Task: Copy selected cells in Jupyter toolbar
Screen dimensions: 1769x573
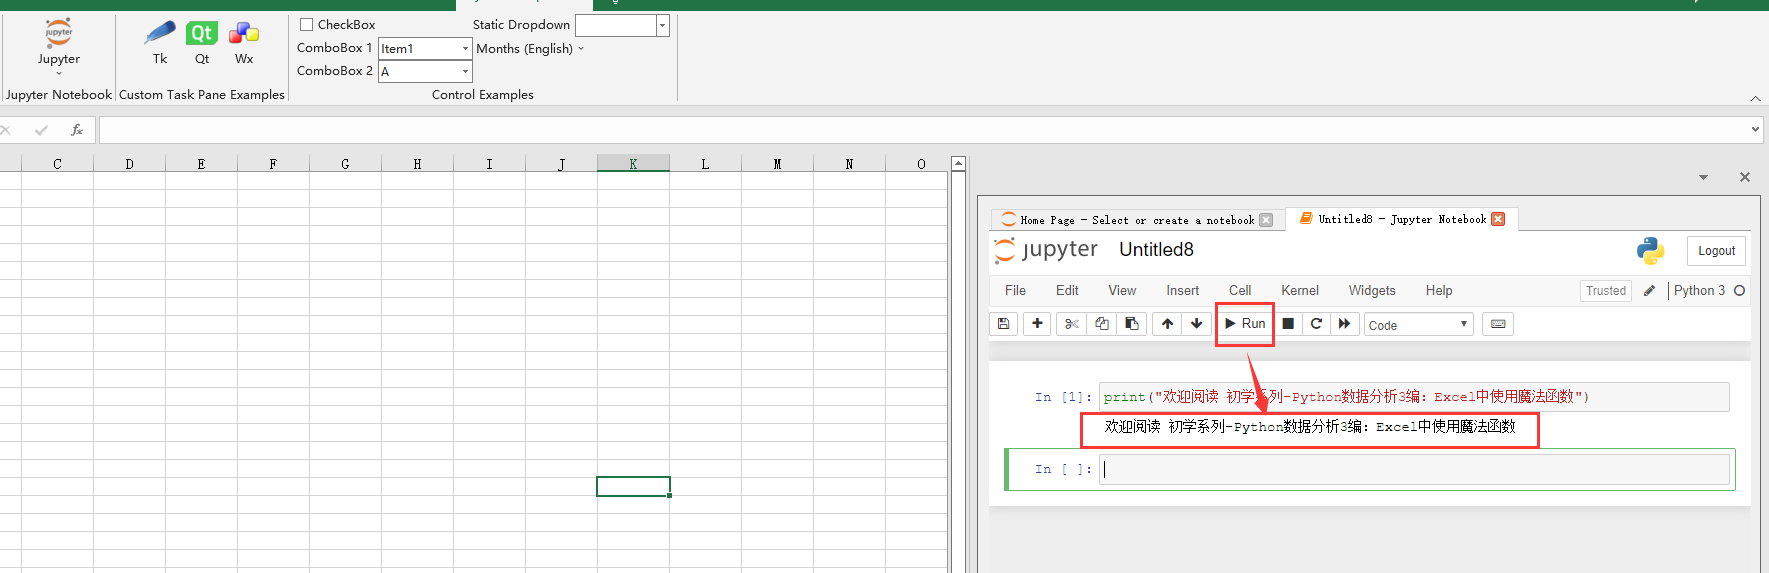Action: point(1101,324)
